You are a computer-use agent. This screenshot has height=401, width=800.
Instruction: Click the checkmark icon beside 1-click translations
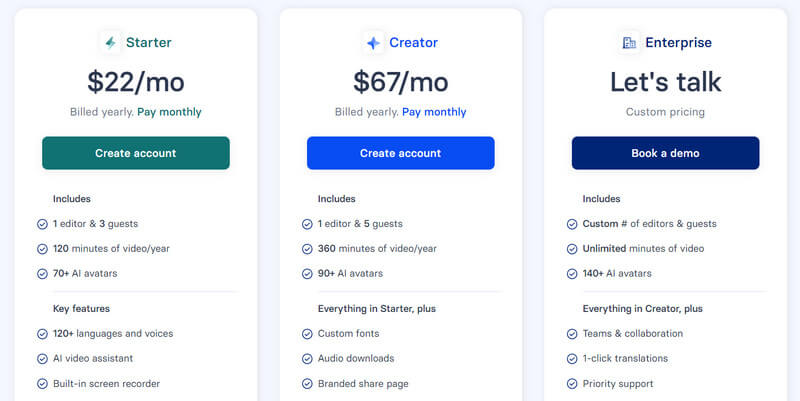572,358
